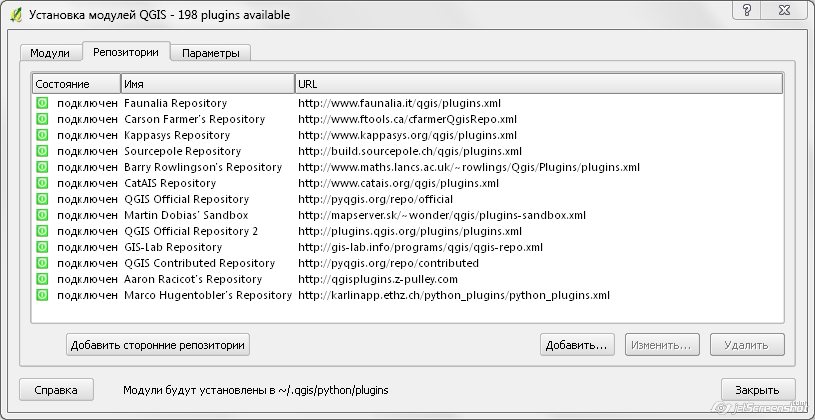Select the GIS-Lab Repository name

(173, 247)
